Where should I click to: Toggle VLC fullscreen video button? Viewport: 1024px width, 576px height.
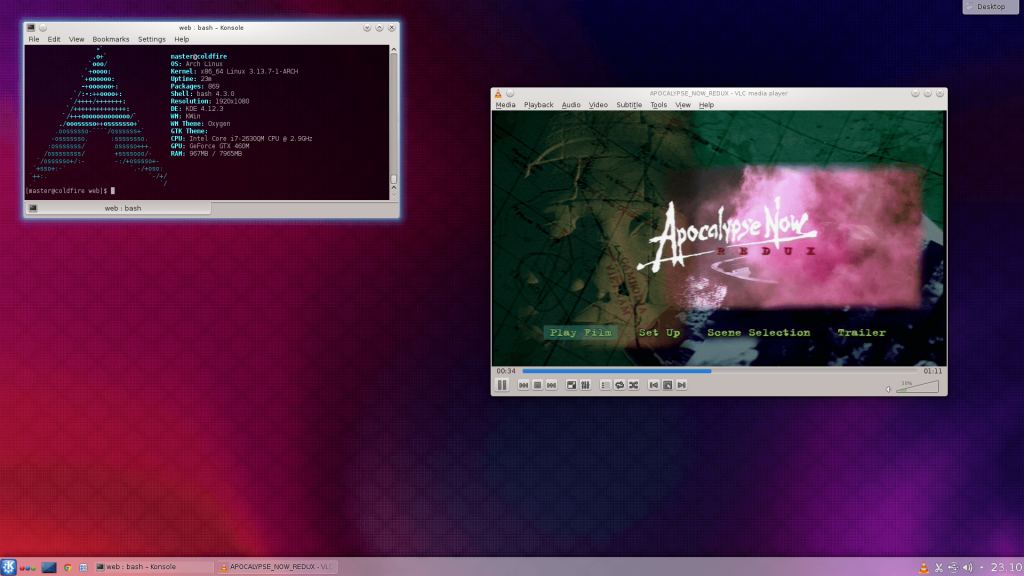coord(571,385)
